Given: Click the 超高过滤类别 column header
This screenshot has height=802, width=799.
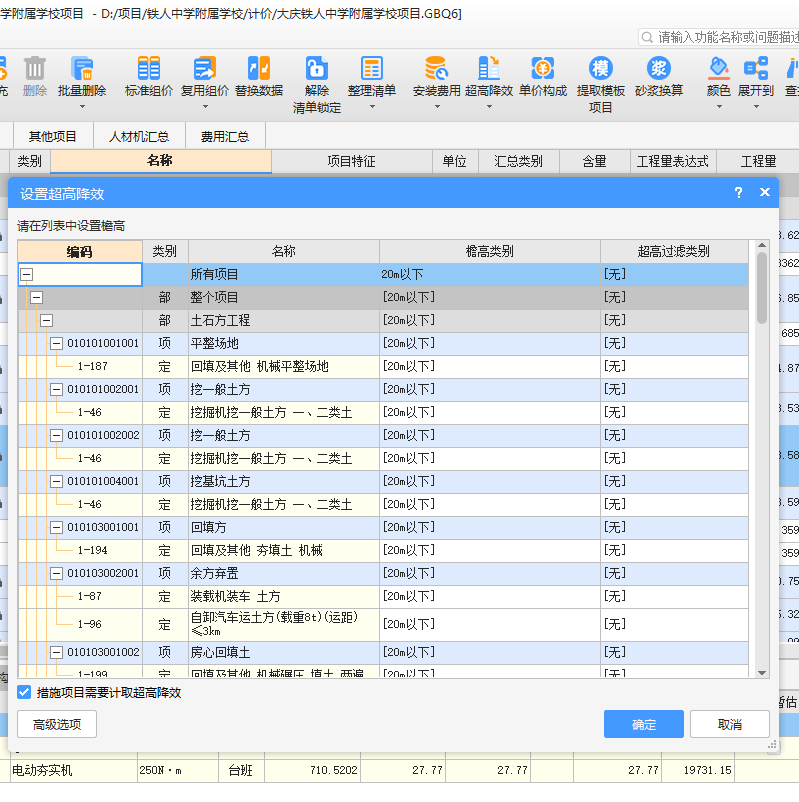Looking at the screenshot, I should click(674, 252).
